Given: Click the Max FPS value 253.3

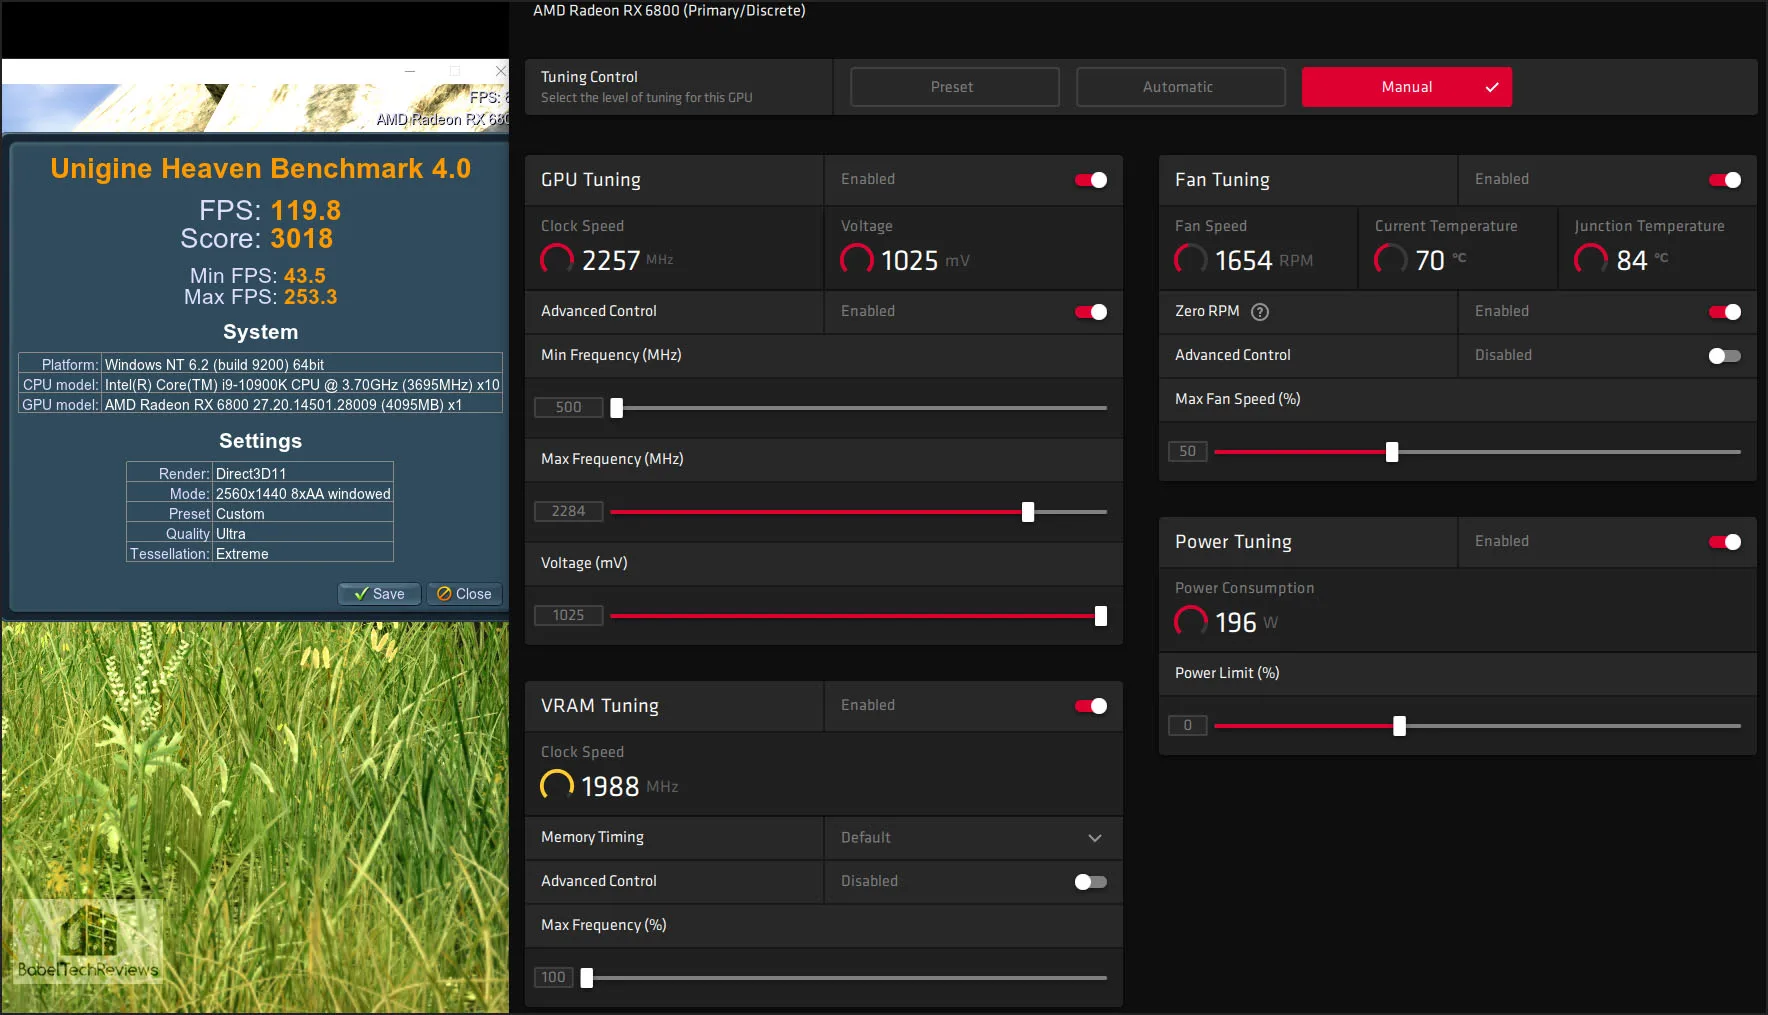Looking at the screenshot, I should coord(311,297).
